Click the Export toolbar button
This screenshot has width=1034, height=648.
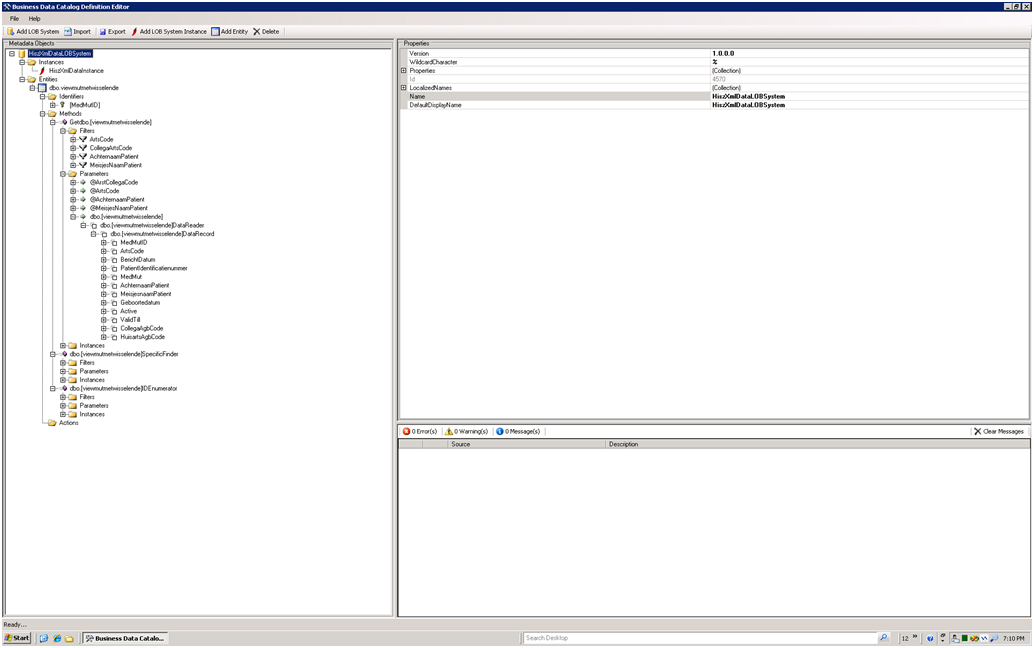[112, 32]
